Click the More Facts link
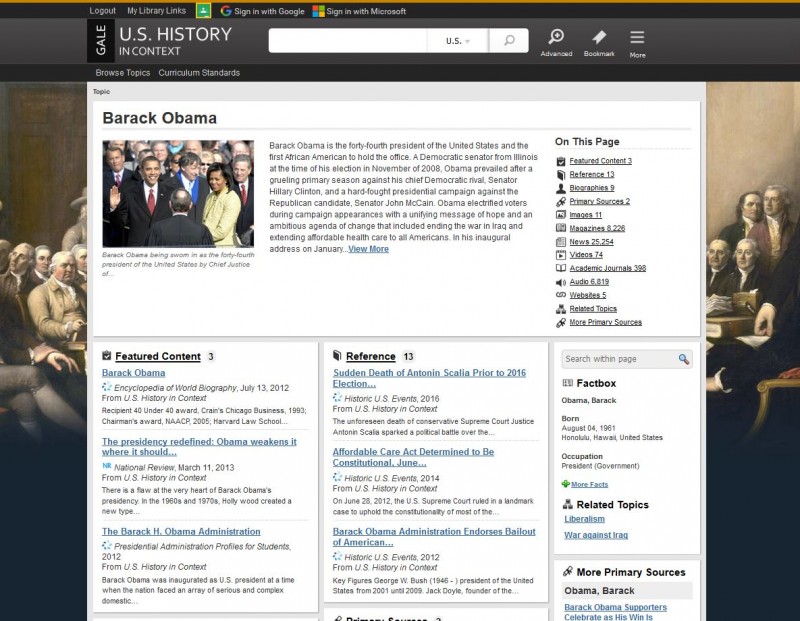Screen dimensions: 800x621 590,485
